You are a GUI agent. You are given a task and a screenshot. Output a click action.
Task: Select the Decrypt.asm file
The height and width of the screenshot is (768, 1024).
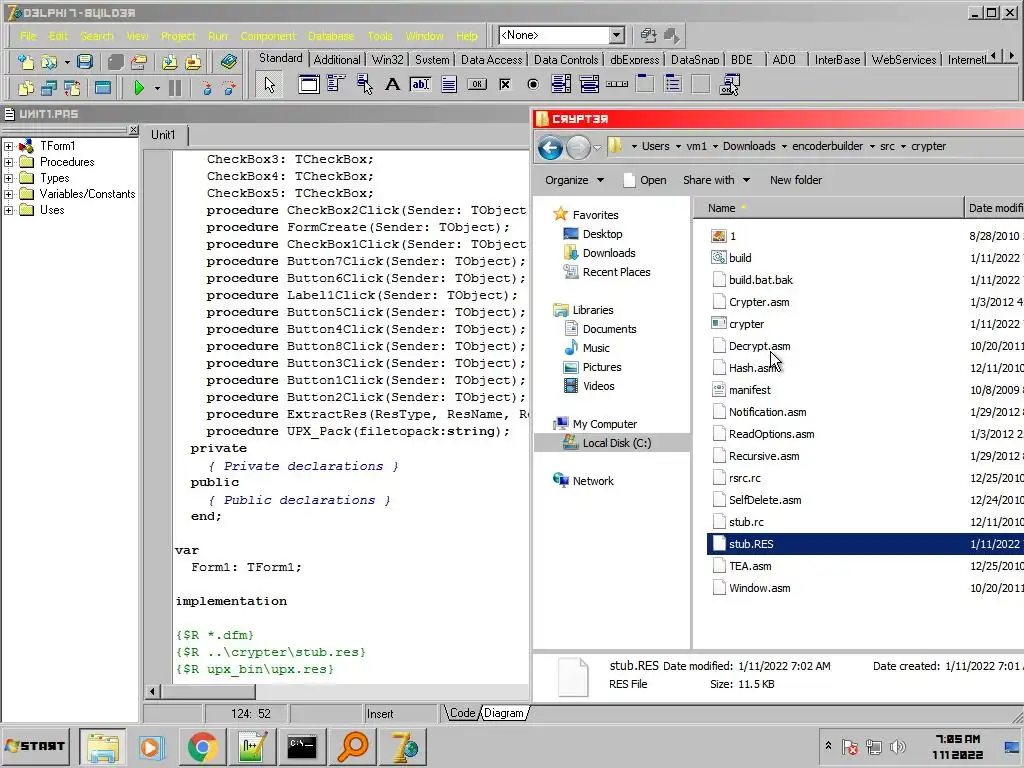pyautogui.click(x=759, y=346)
